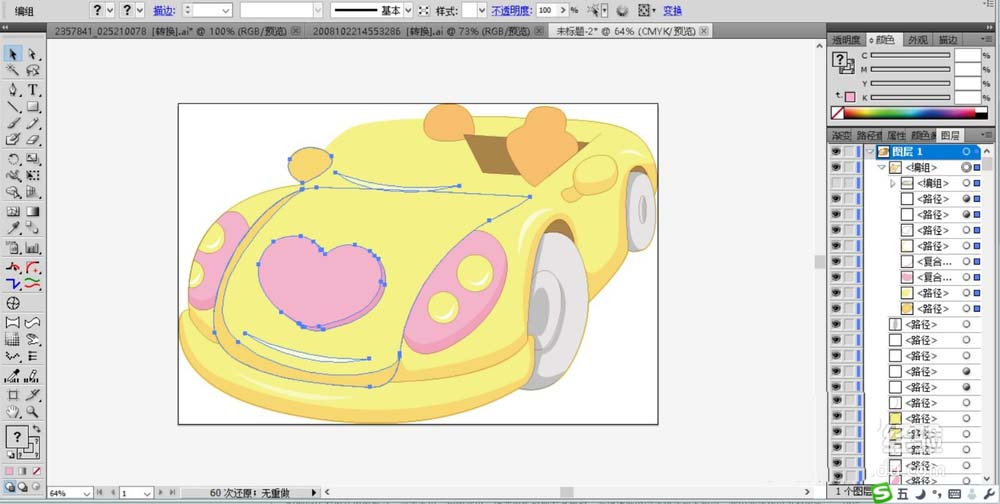Open the 外观 panel tab
The height and width of the screenshot is (504, 1000).
(917, 40)
